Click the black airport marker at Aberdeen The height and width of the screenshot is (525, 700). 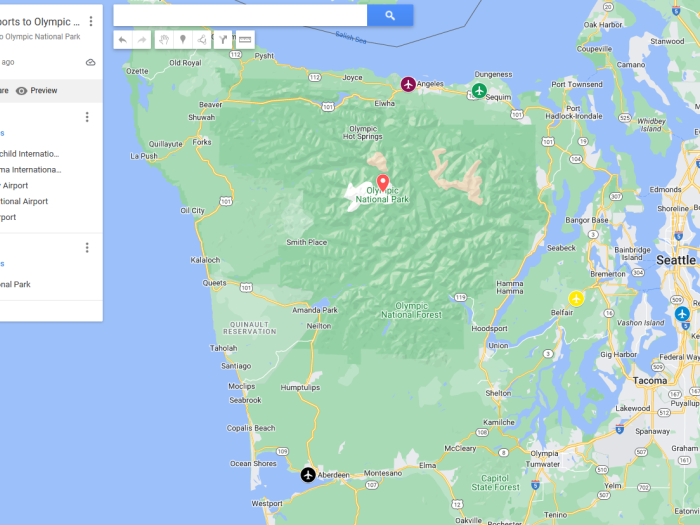point(308,475)
